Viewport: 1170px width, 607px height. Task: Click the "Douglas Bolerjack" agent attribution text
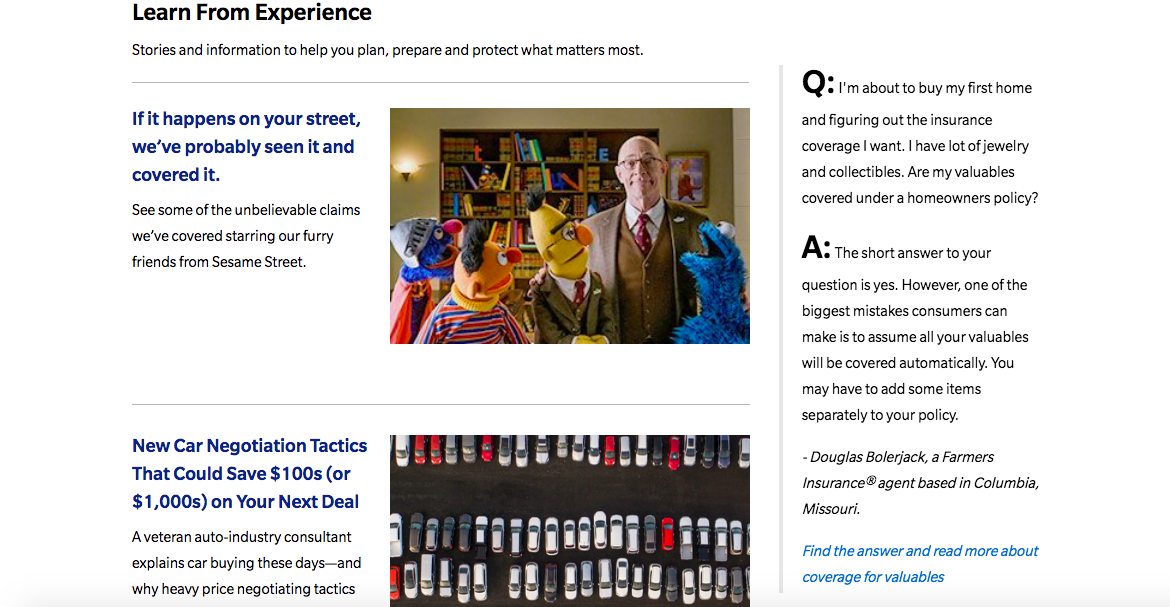coord(920,482)
